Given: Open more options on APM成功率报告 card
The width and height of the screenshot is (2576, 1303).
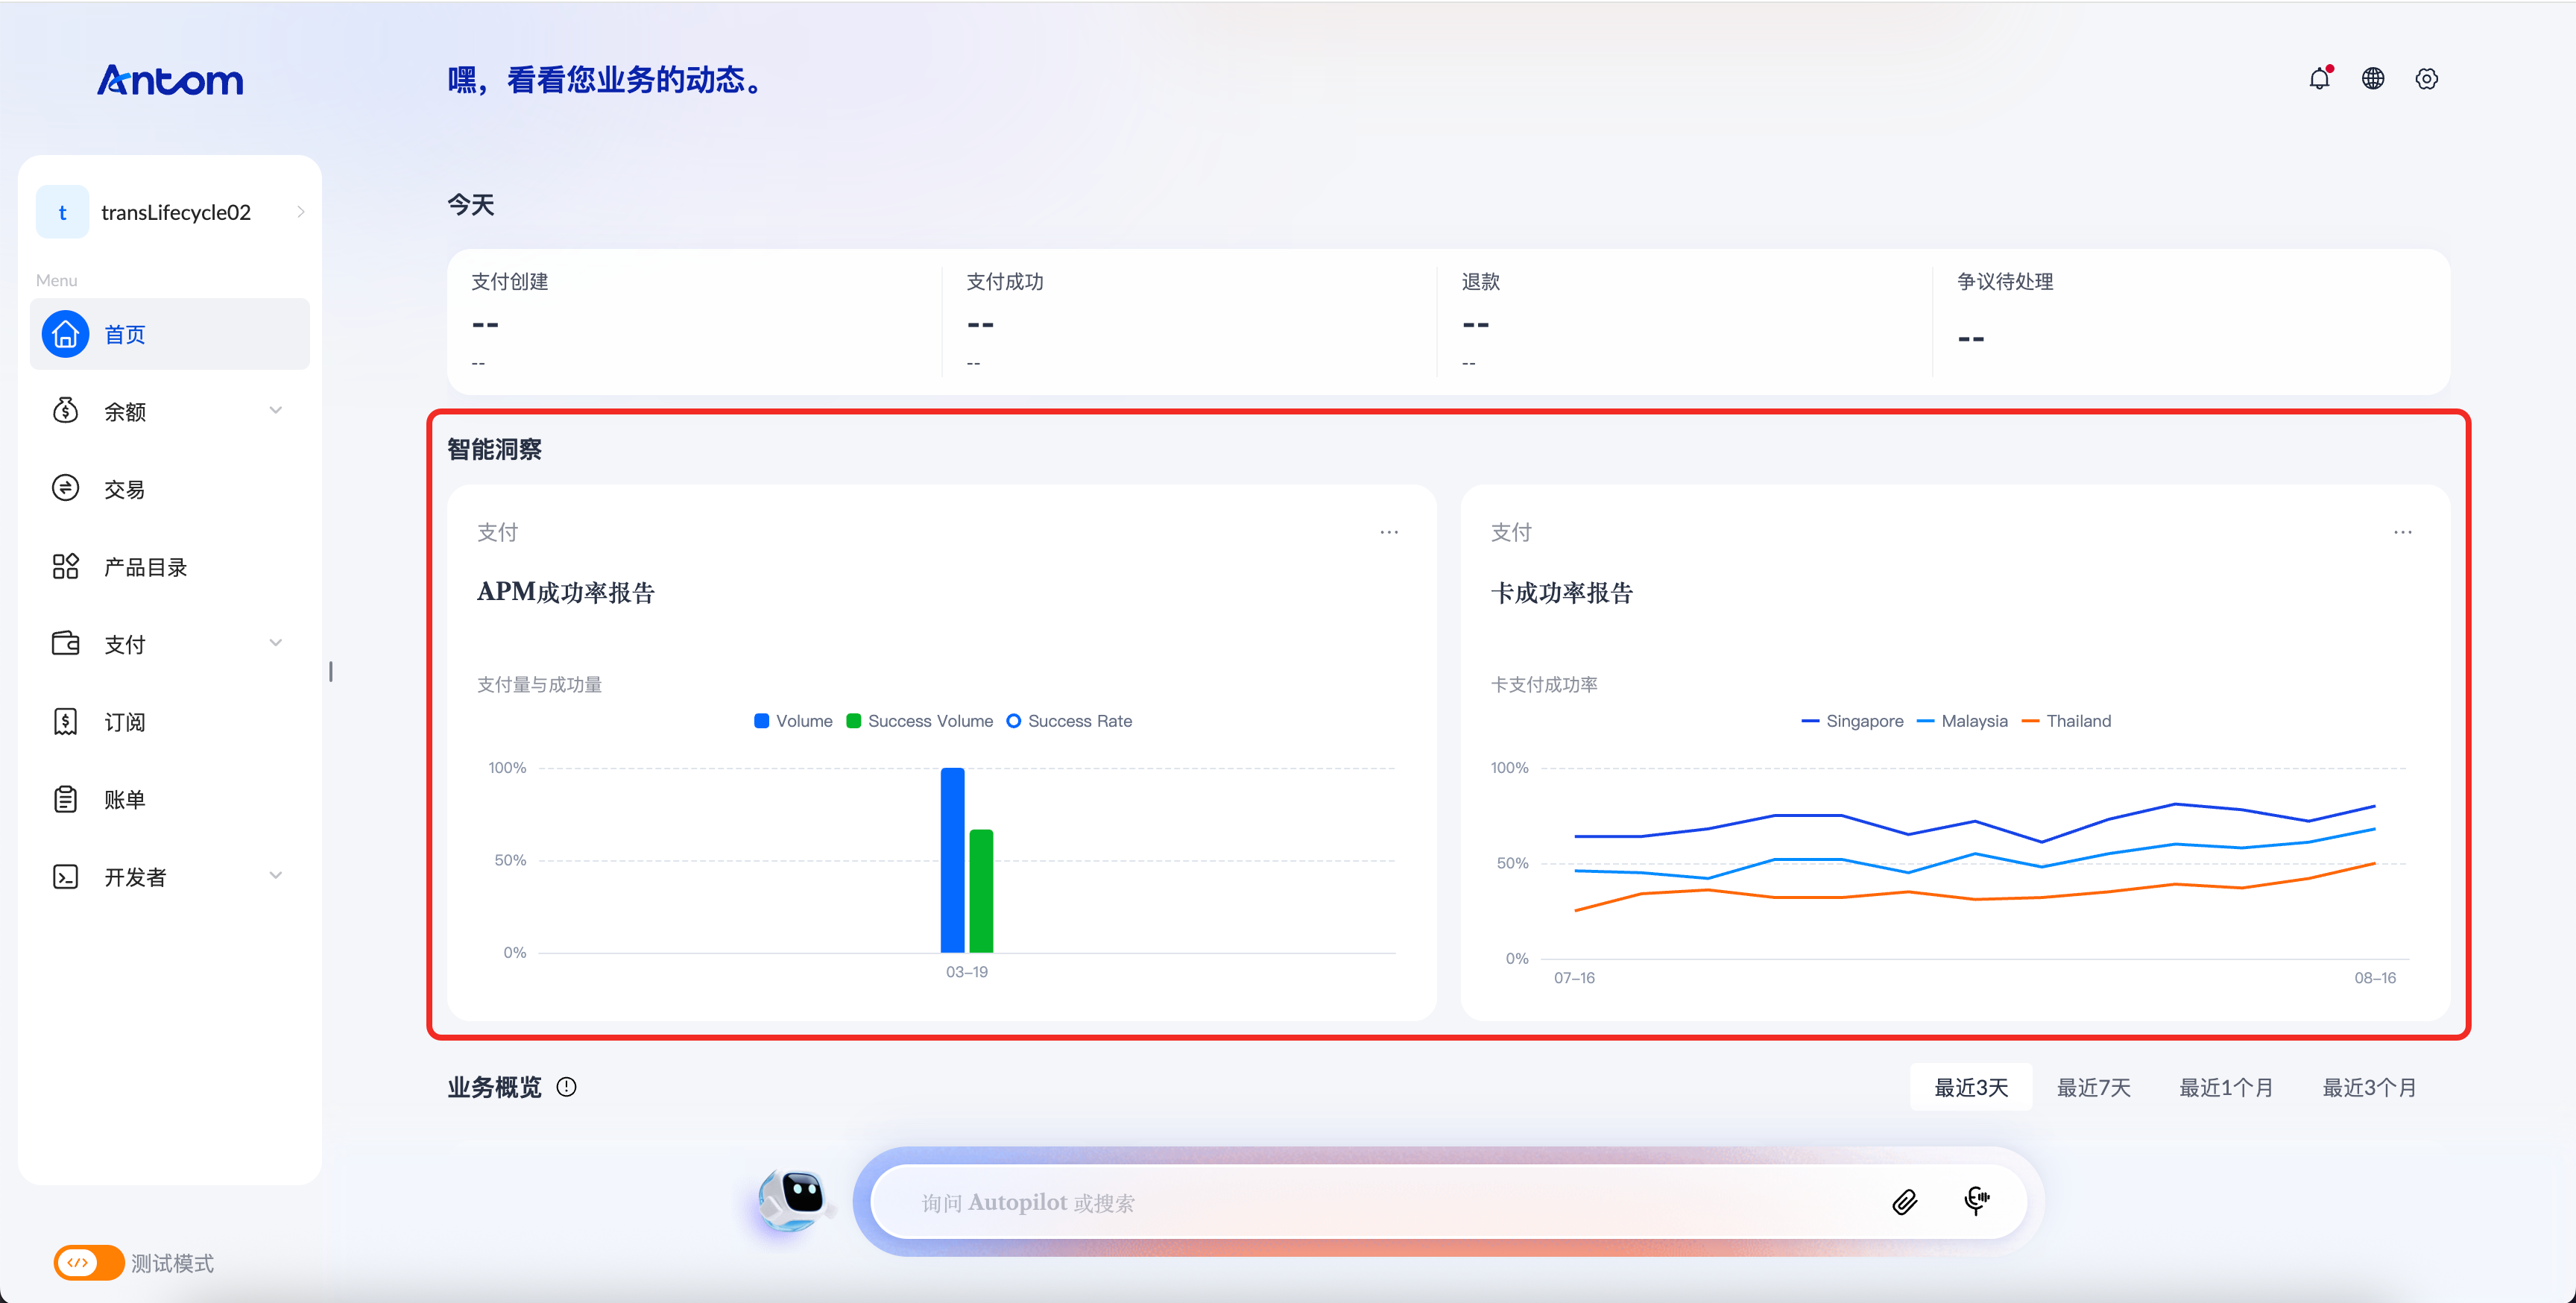Looking at the screenshot, I should pos(1389,532).
